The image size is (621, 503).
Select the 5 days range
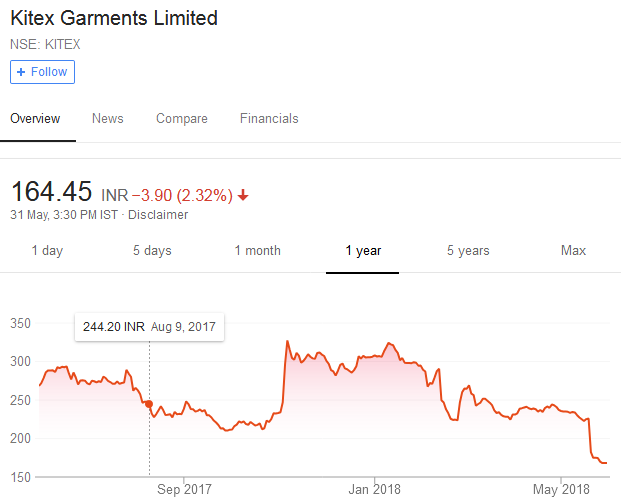(x=152, y=251)
